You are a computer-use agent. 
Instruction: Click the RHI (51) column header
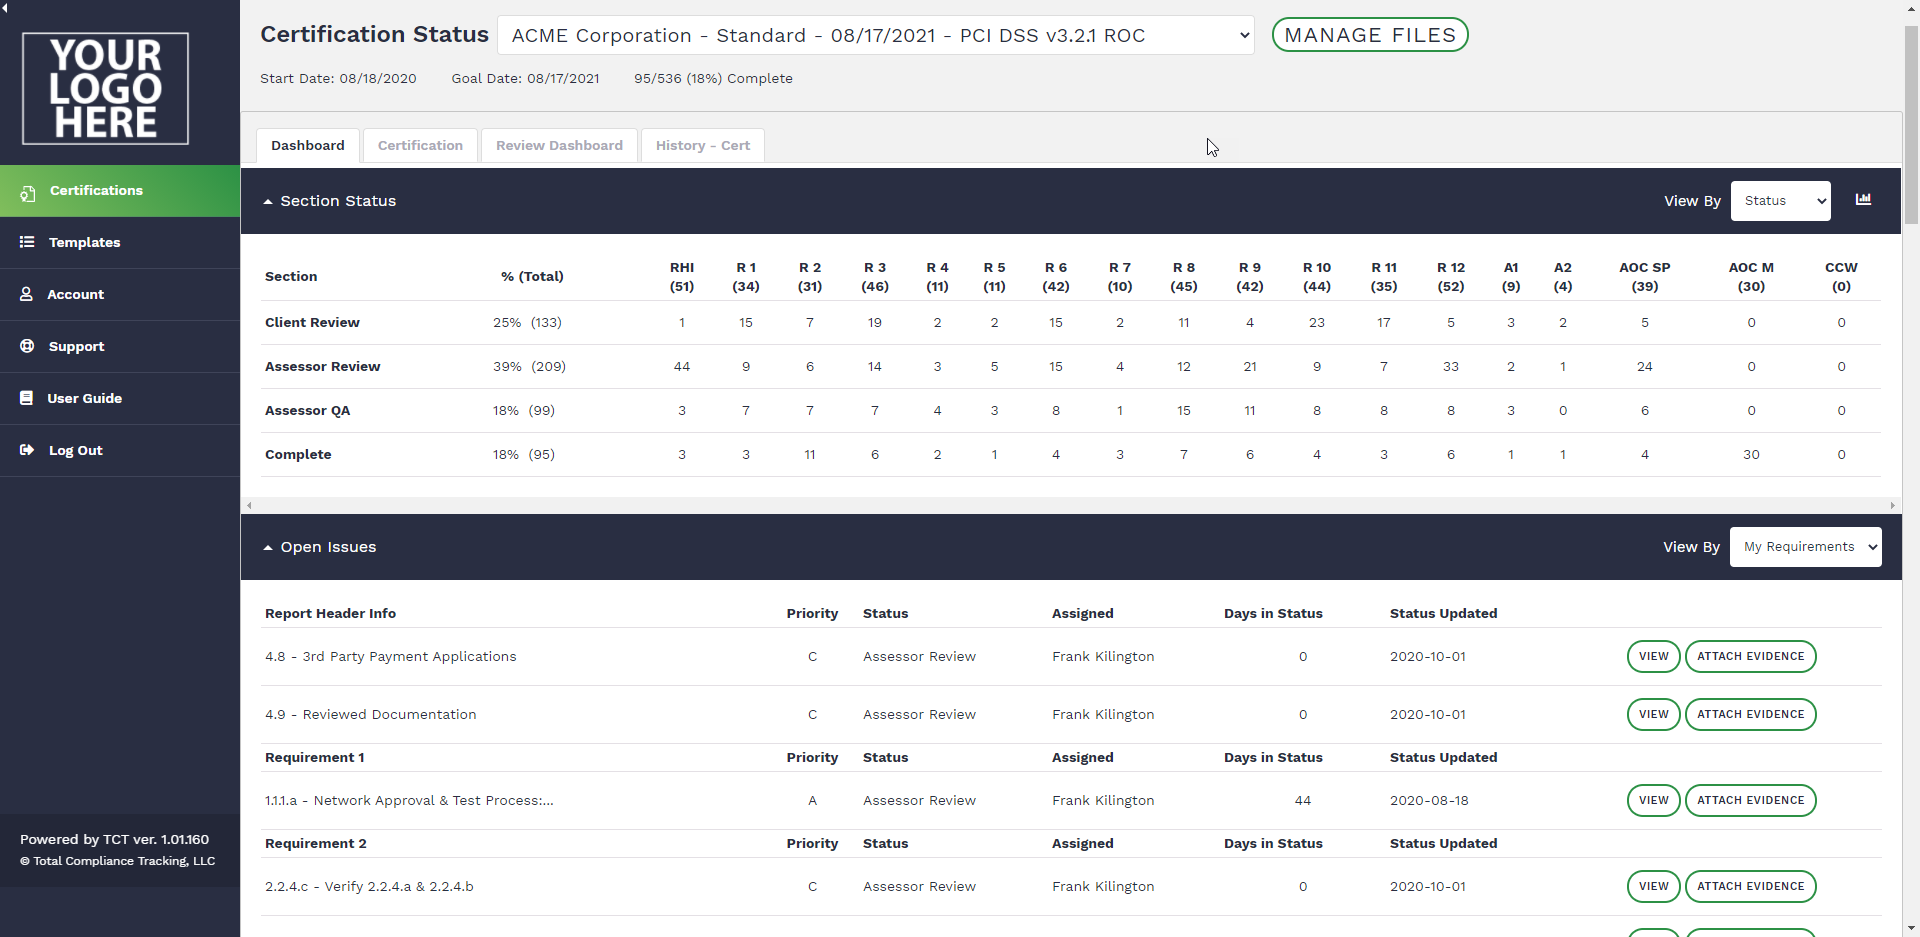[682, 277]
